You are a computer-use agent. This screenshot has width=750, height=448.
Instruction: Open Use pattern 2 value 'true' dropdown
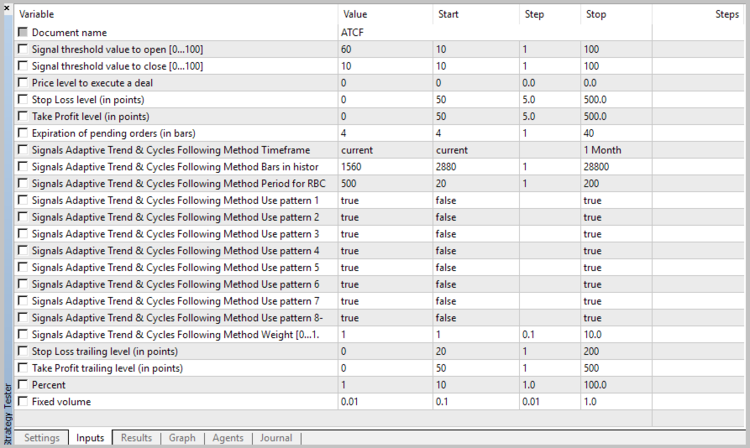pyautogui.click(x=386, y=217)
